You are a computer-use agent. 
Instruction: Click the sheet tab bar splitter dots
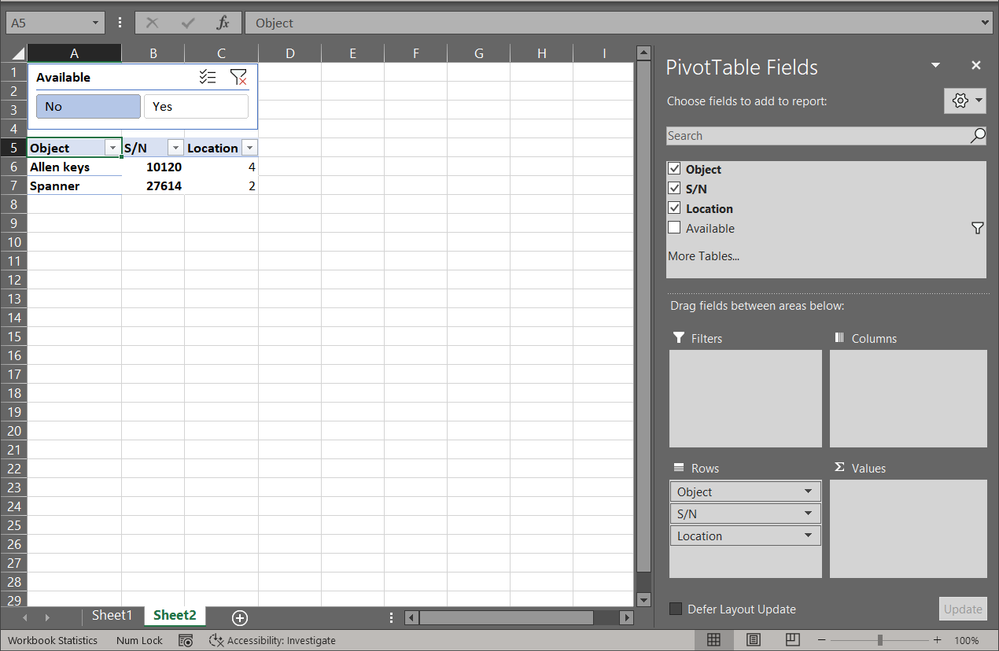tap(391, 617)
